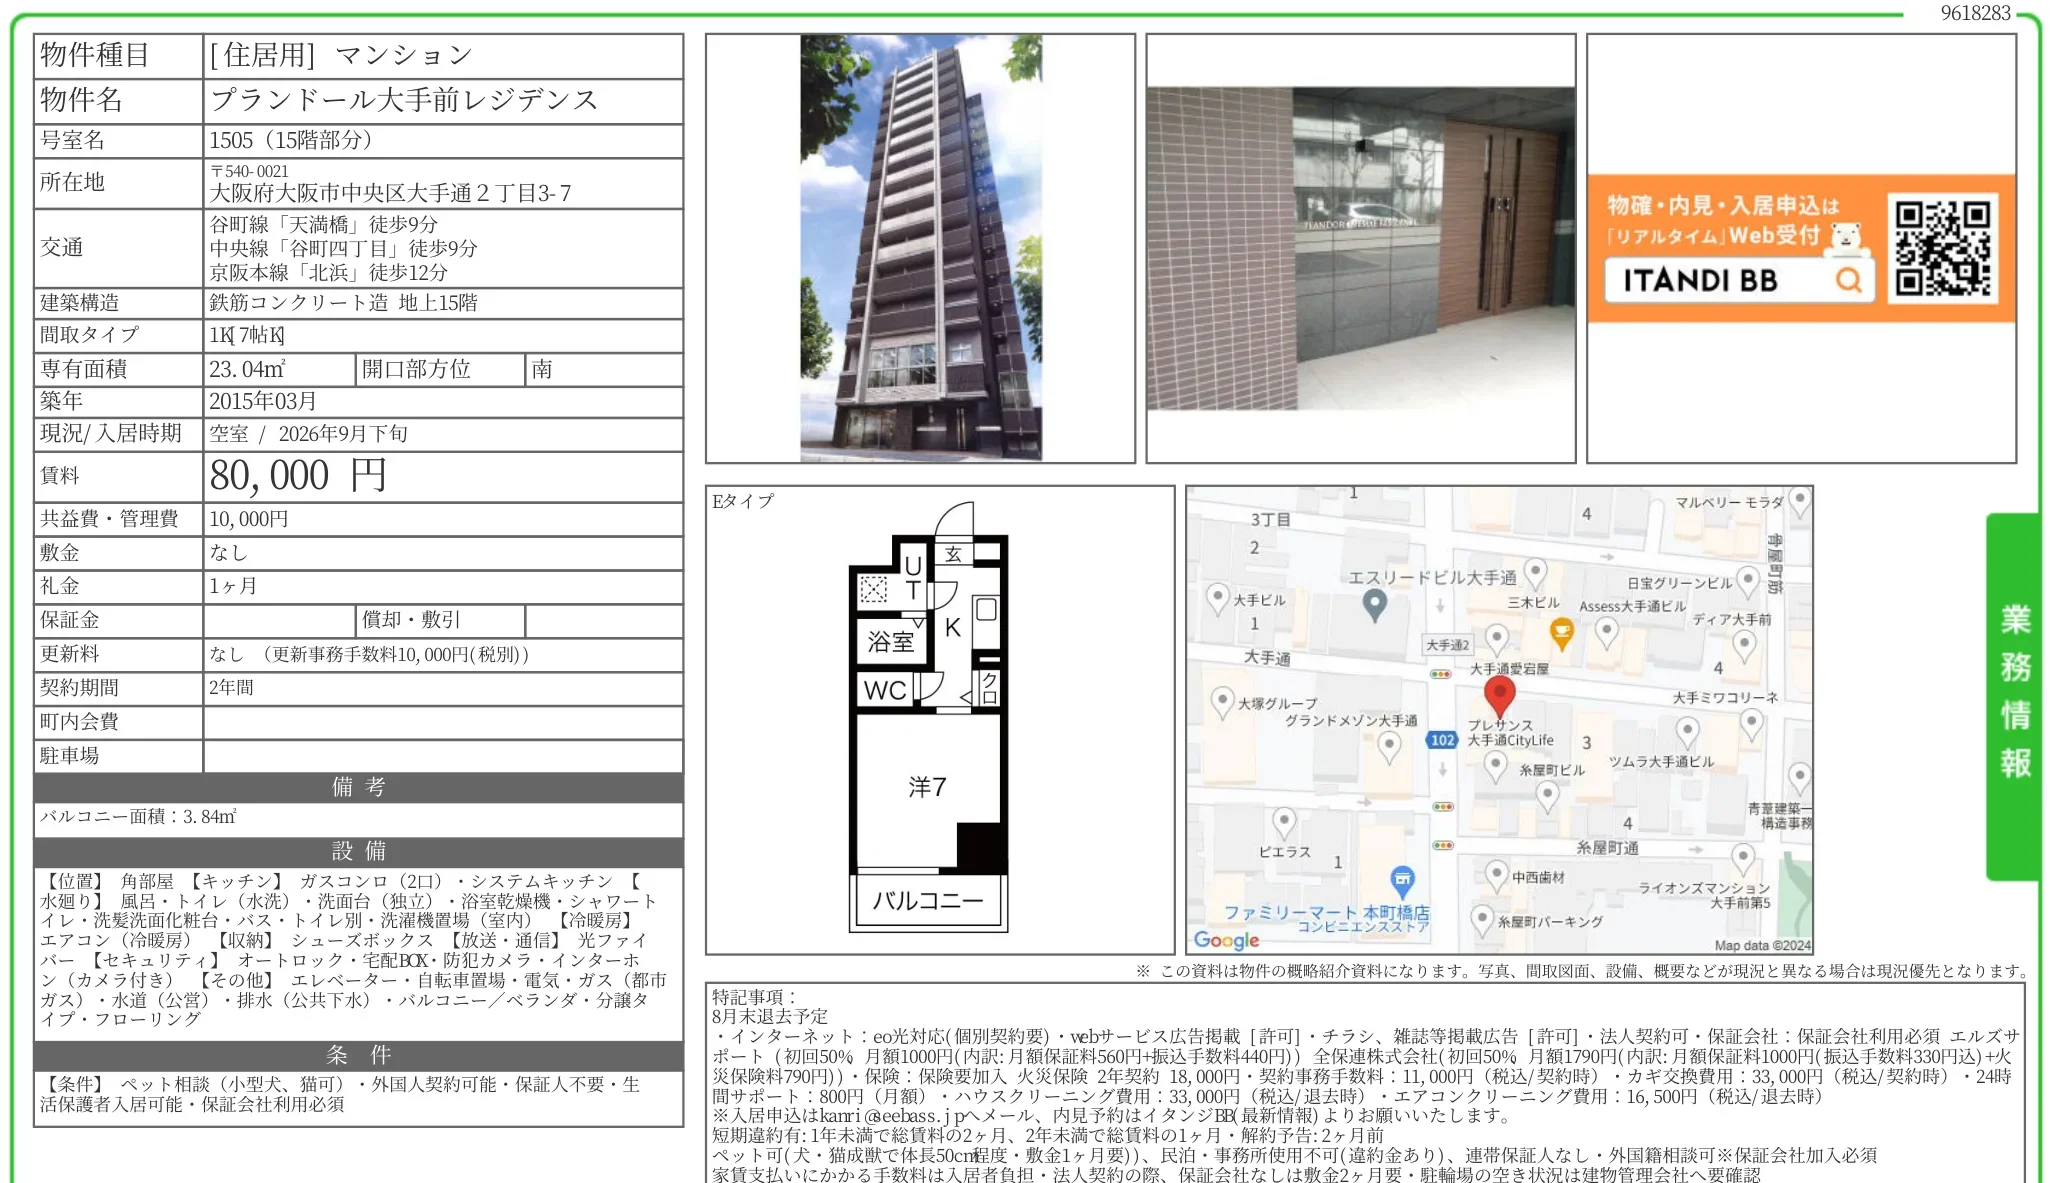This screenshot has width=2056, height=1183.
Task: Open the 業務情報 green side tab
Action: (2013, 696)
